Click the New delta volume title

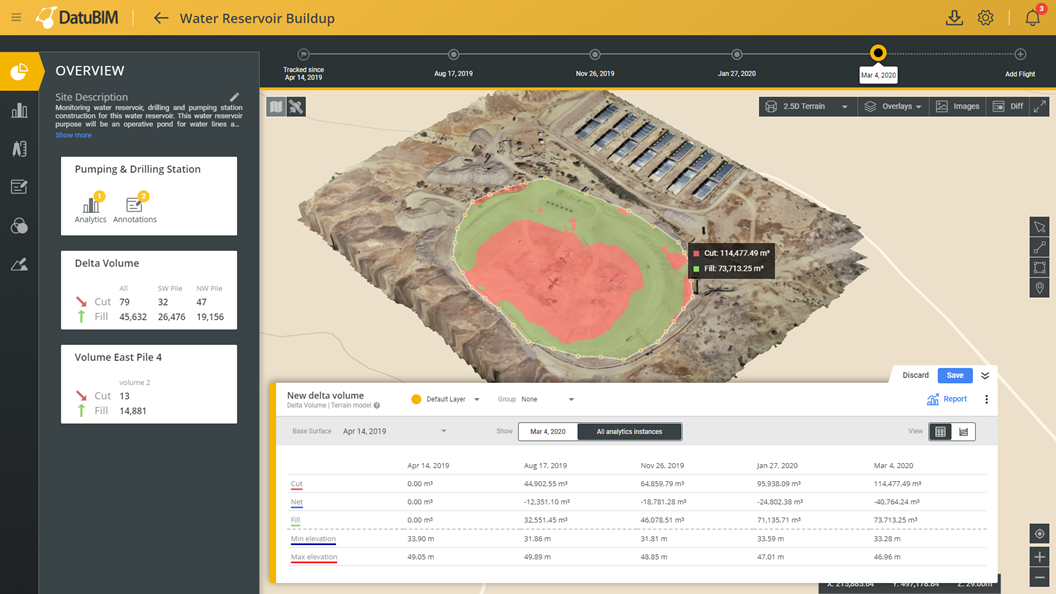pyautogui.click(x=325, y=395)
